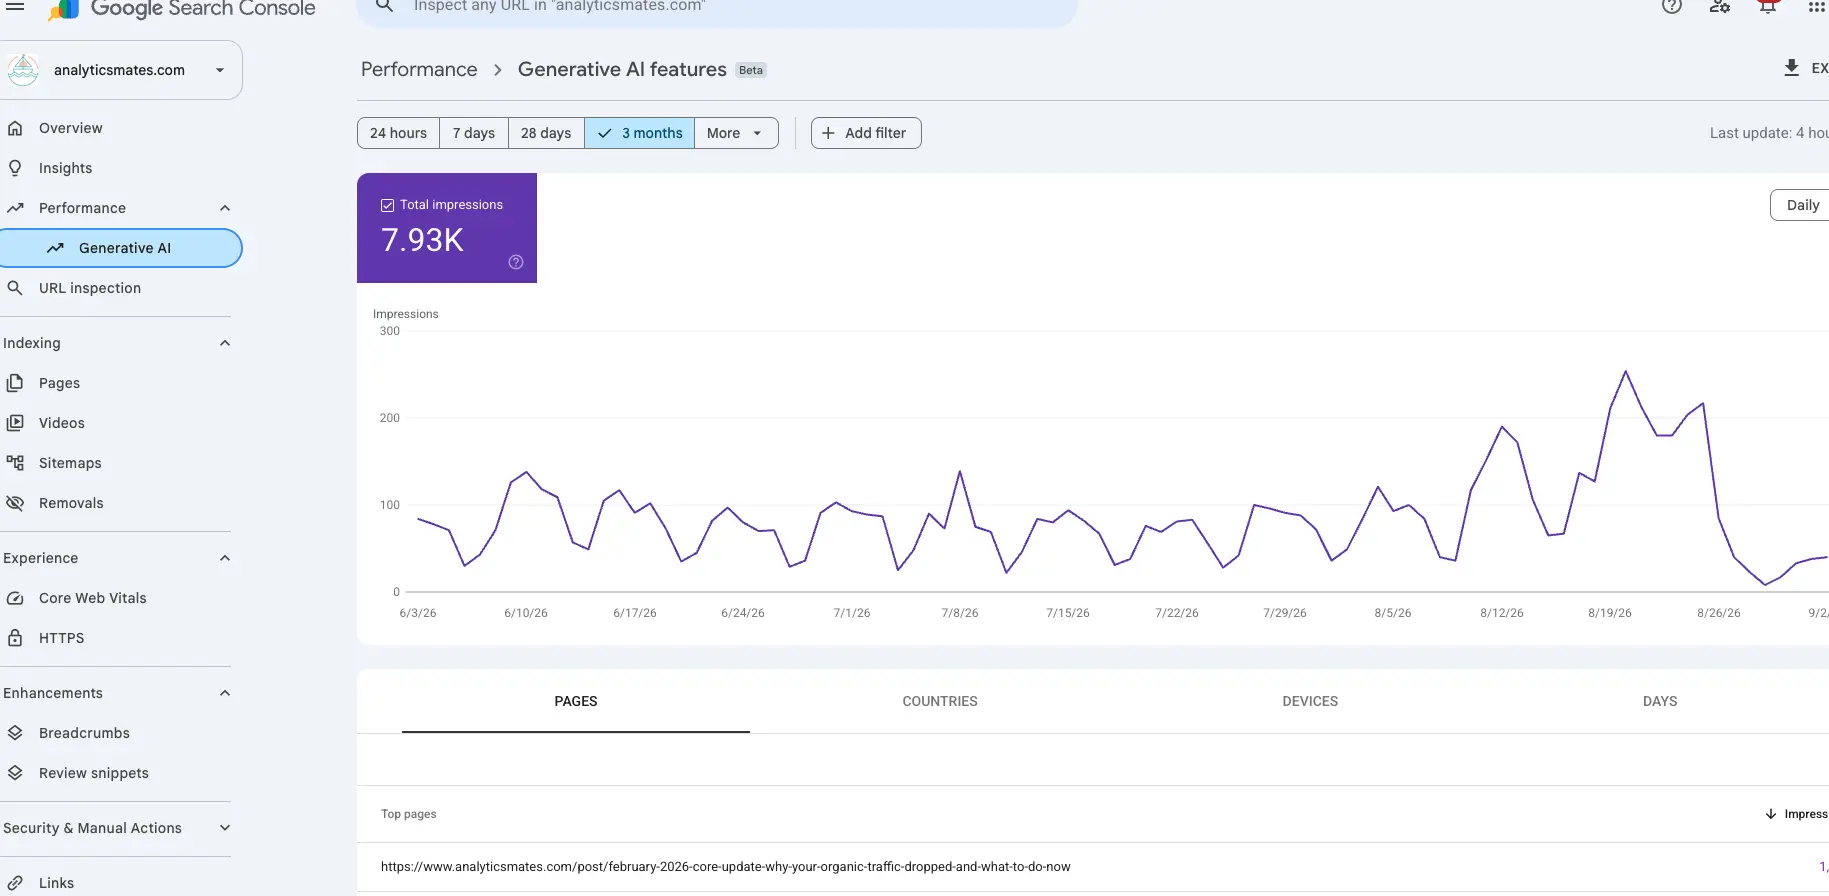This screenshot has height=896, width=1829.
Task: Collapse the Performance section chevron
Action: (x=225, y=208)
